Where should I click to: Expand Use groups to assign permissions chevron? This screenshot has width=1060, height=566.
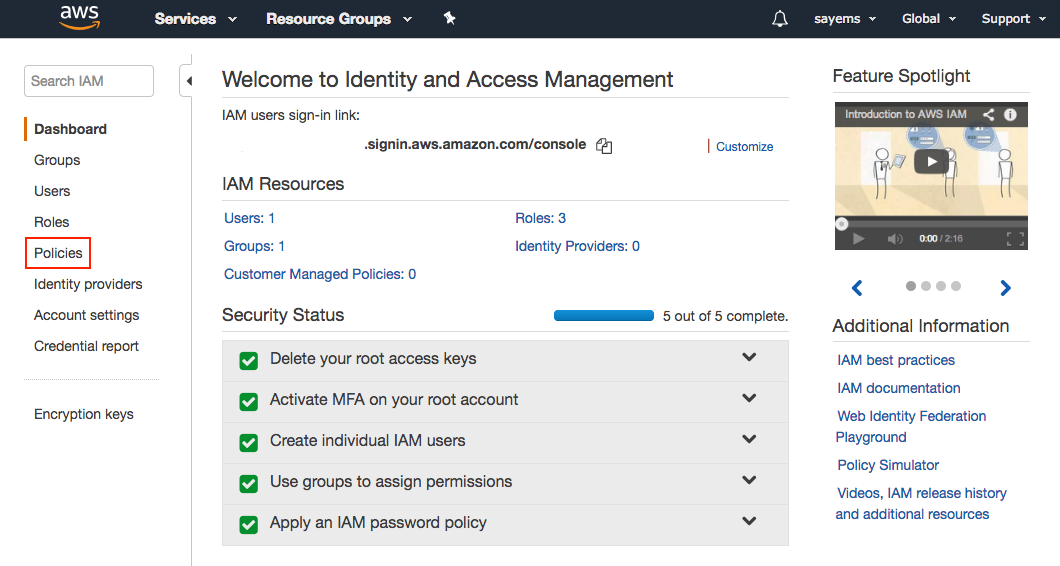(x=749, y=480)
